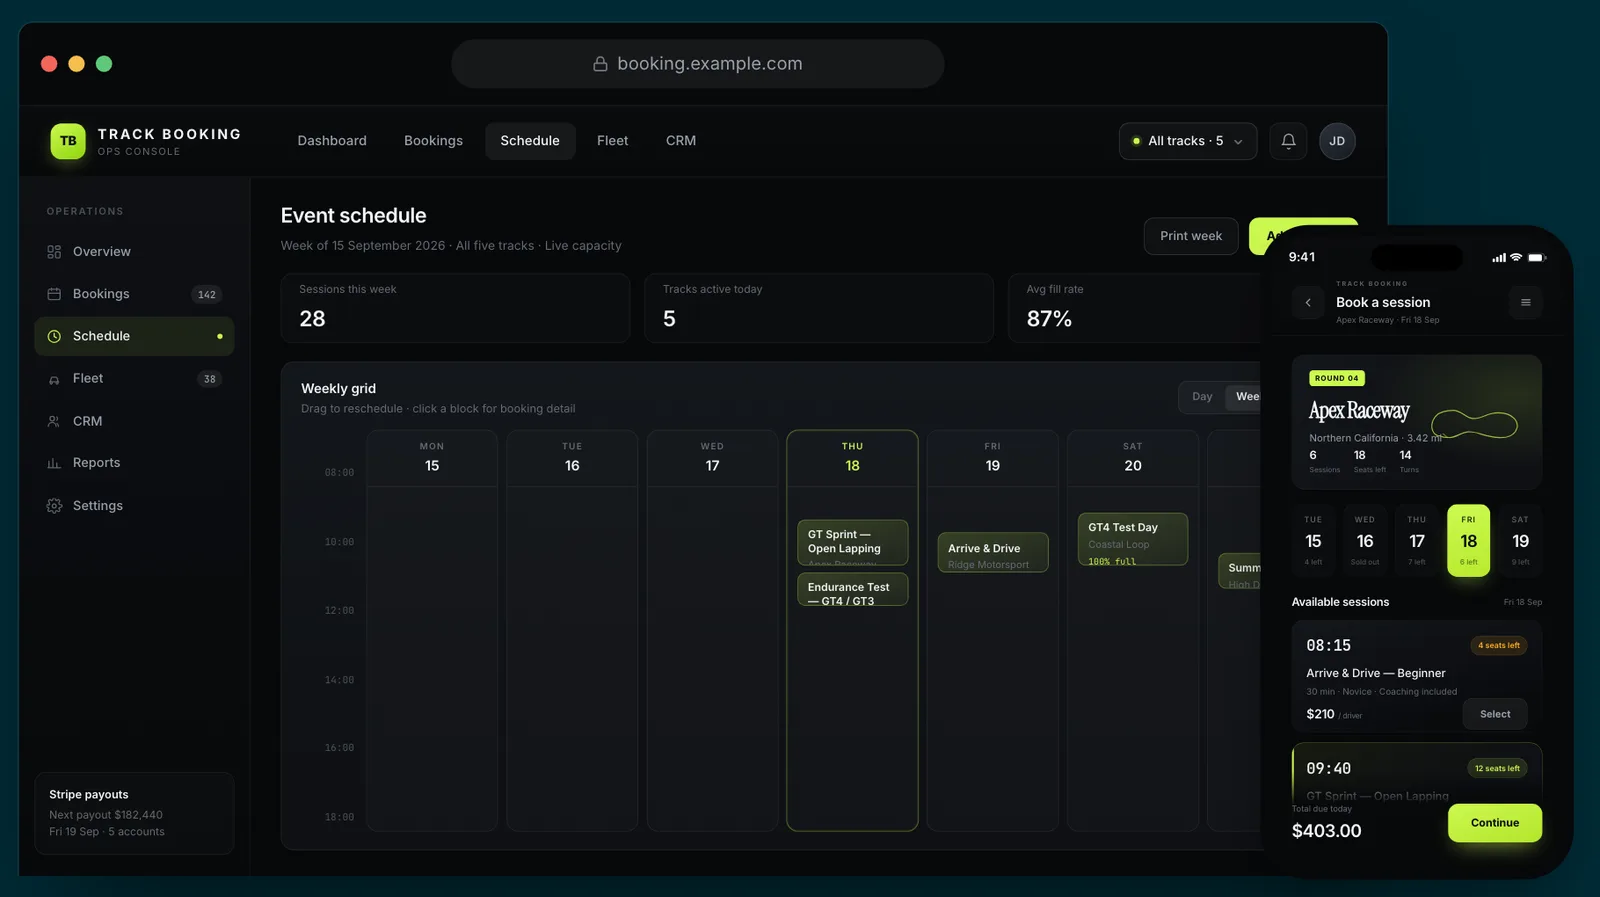Open the GT Sprint — Open Lapping block
The height and width of the screenshot is (897, 1600).
pos(852,543)
